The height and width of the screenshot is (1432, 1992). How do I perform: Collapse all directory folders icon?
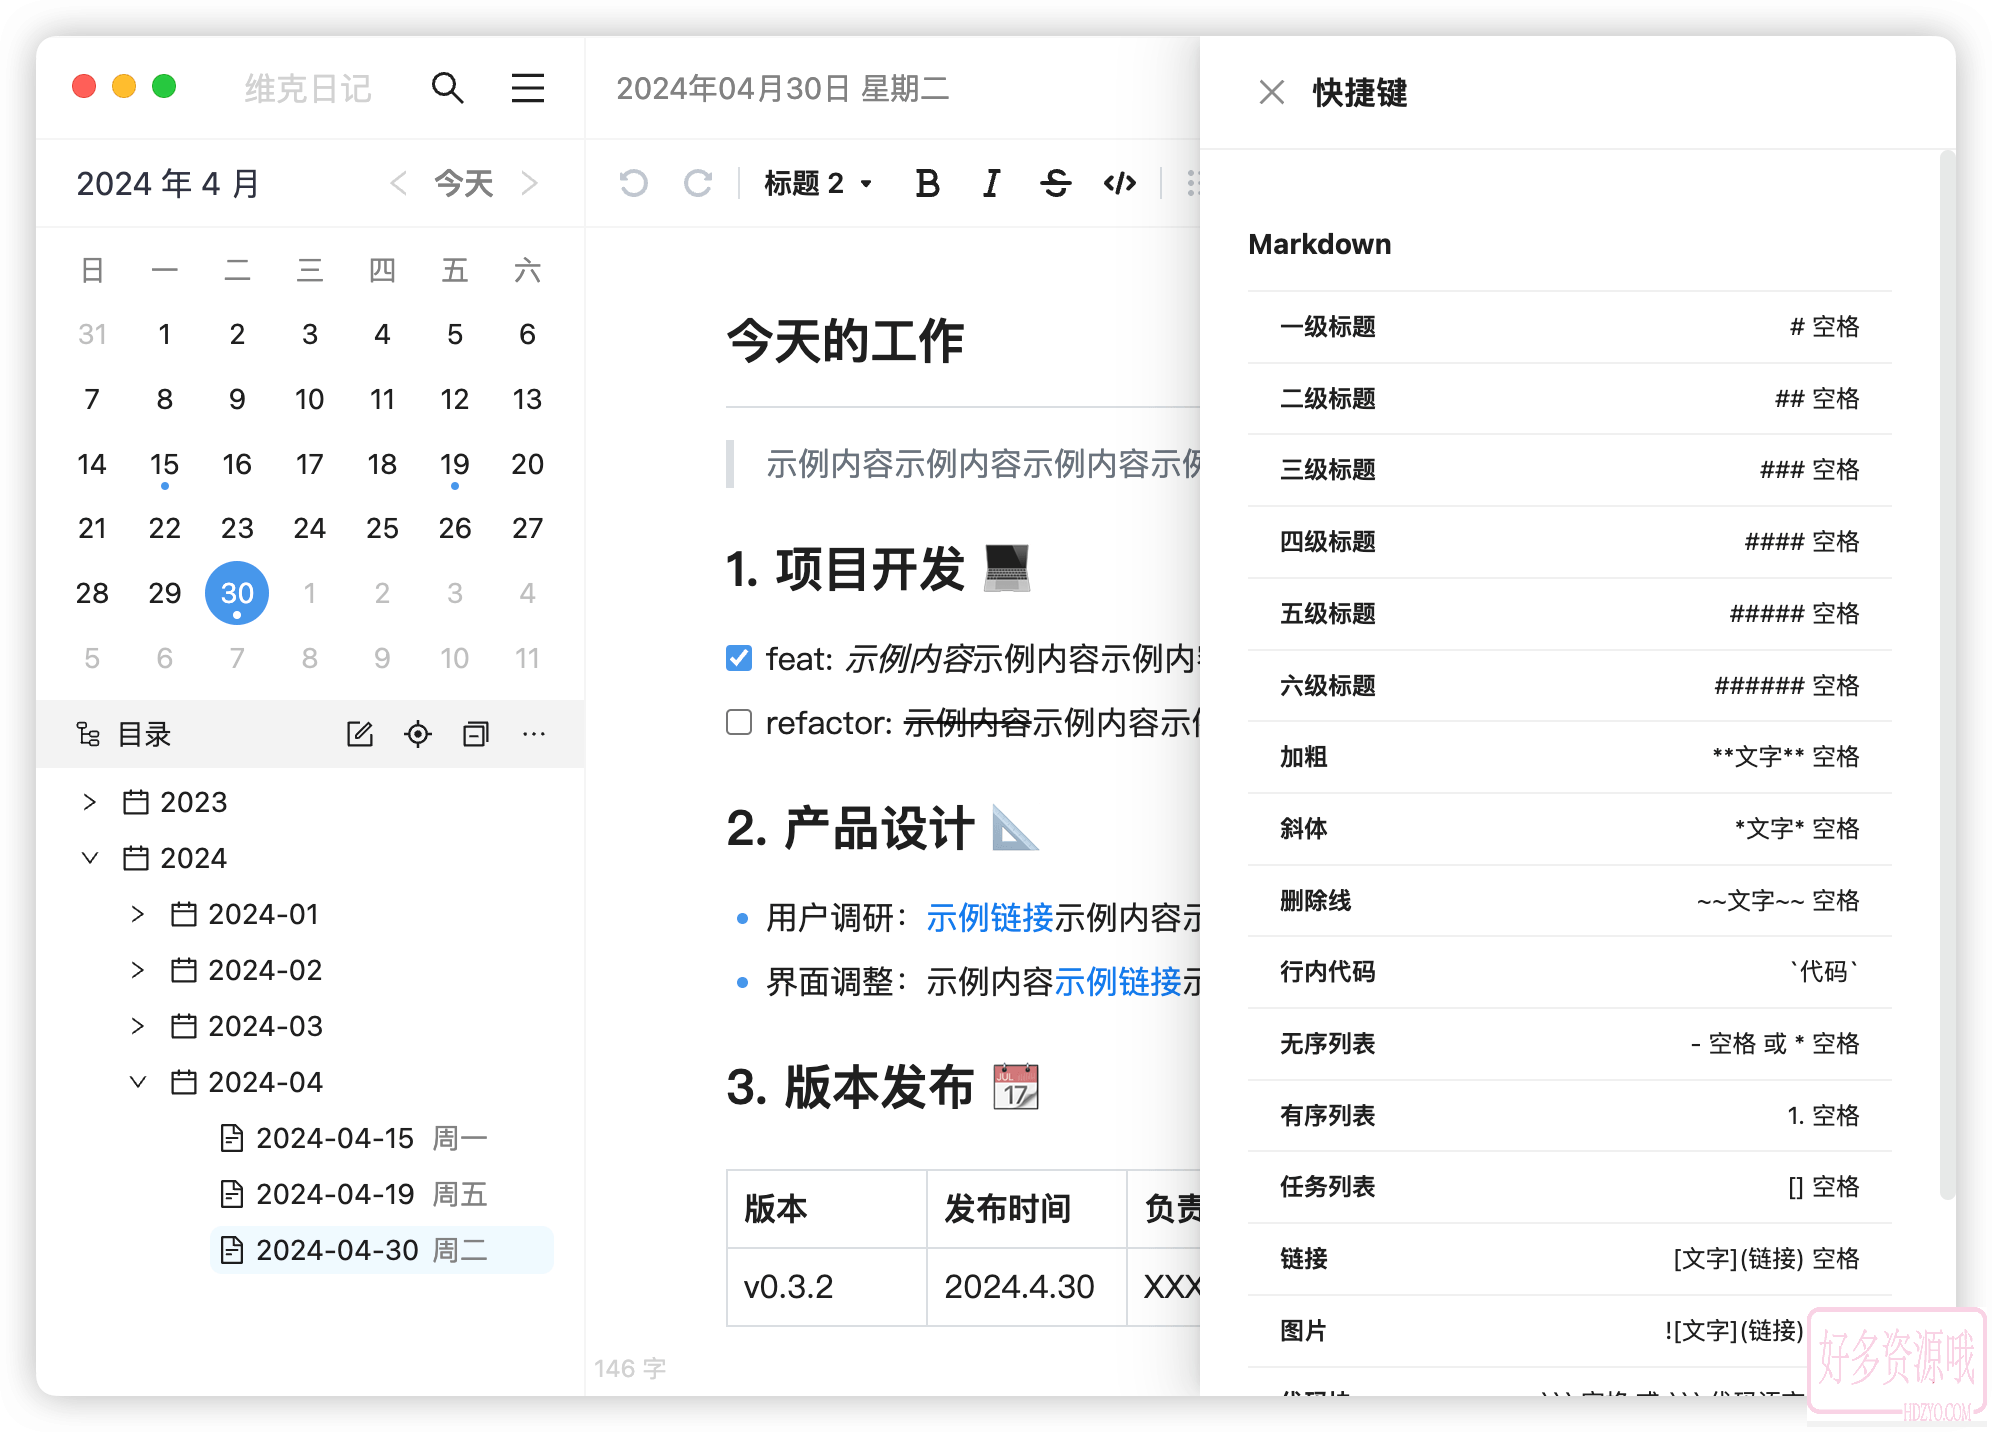[x=476, y=734]
